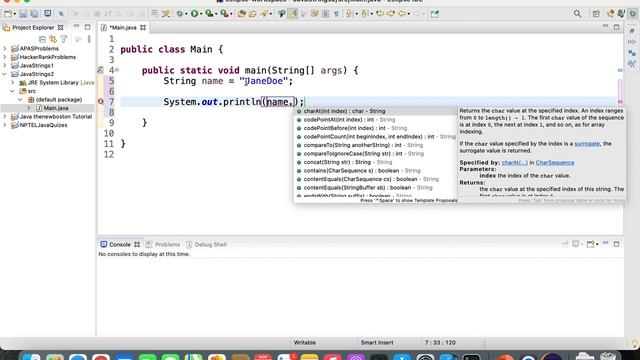The height and width of the screenshot is (360, 640).
Task: Click the Search magnifier icon
Action: (577, 13)
